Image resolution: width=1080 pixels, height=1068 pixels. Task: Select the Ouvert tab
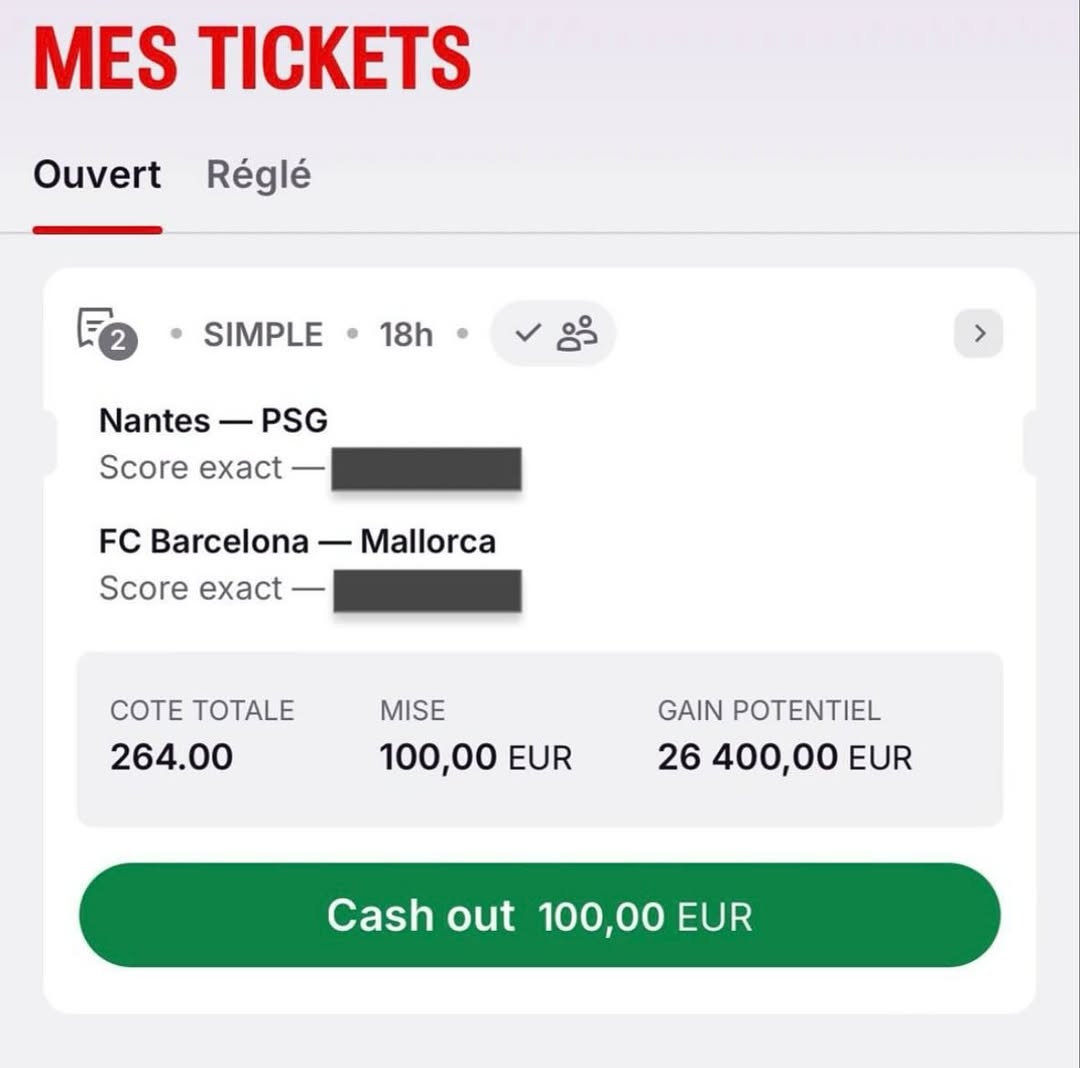coord(97,174)
